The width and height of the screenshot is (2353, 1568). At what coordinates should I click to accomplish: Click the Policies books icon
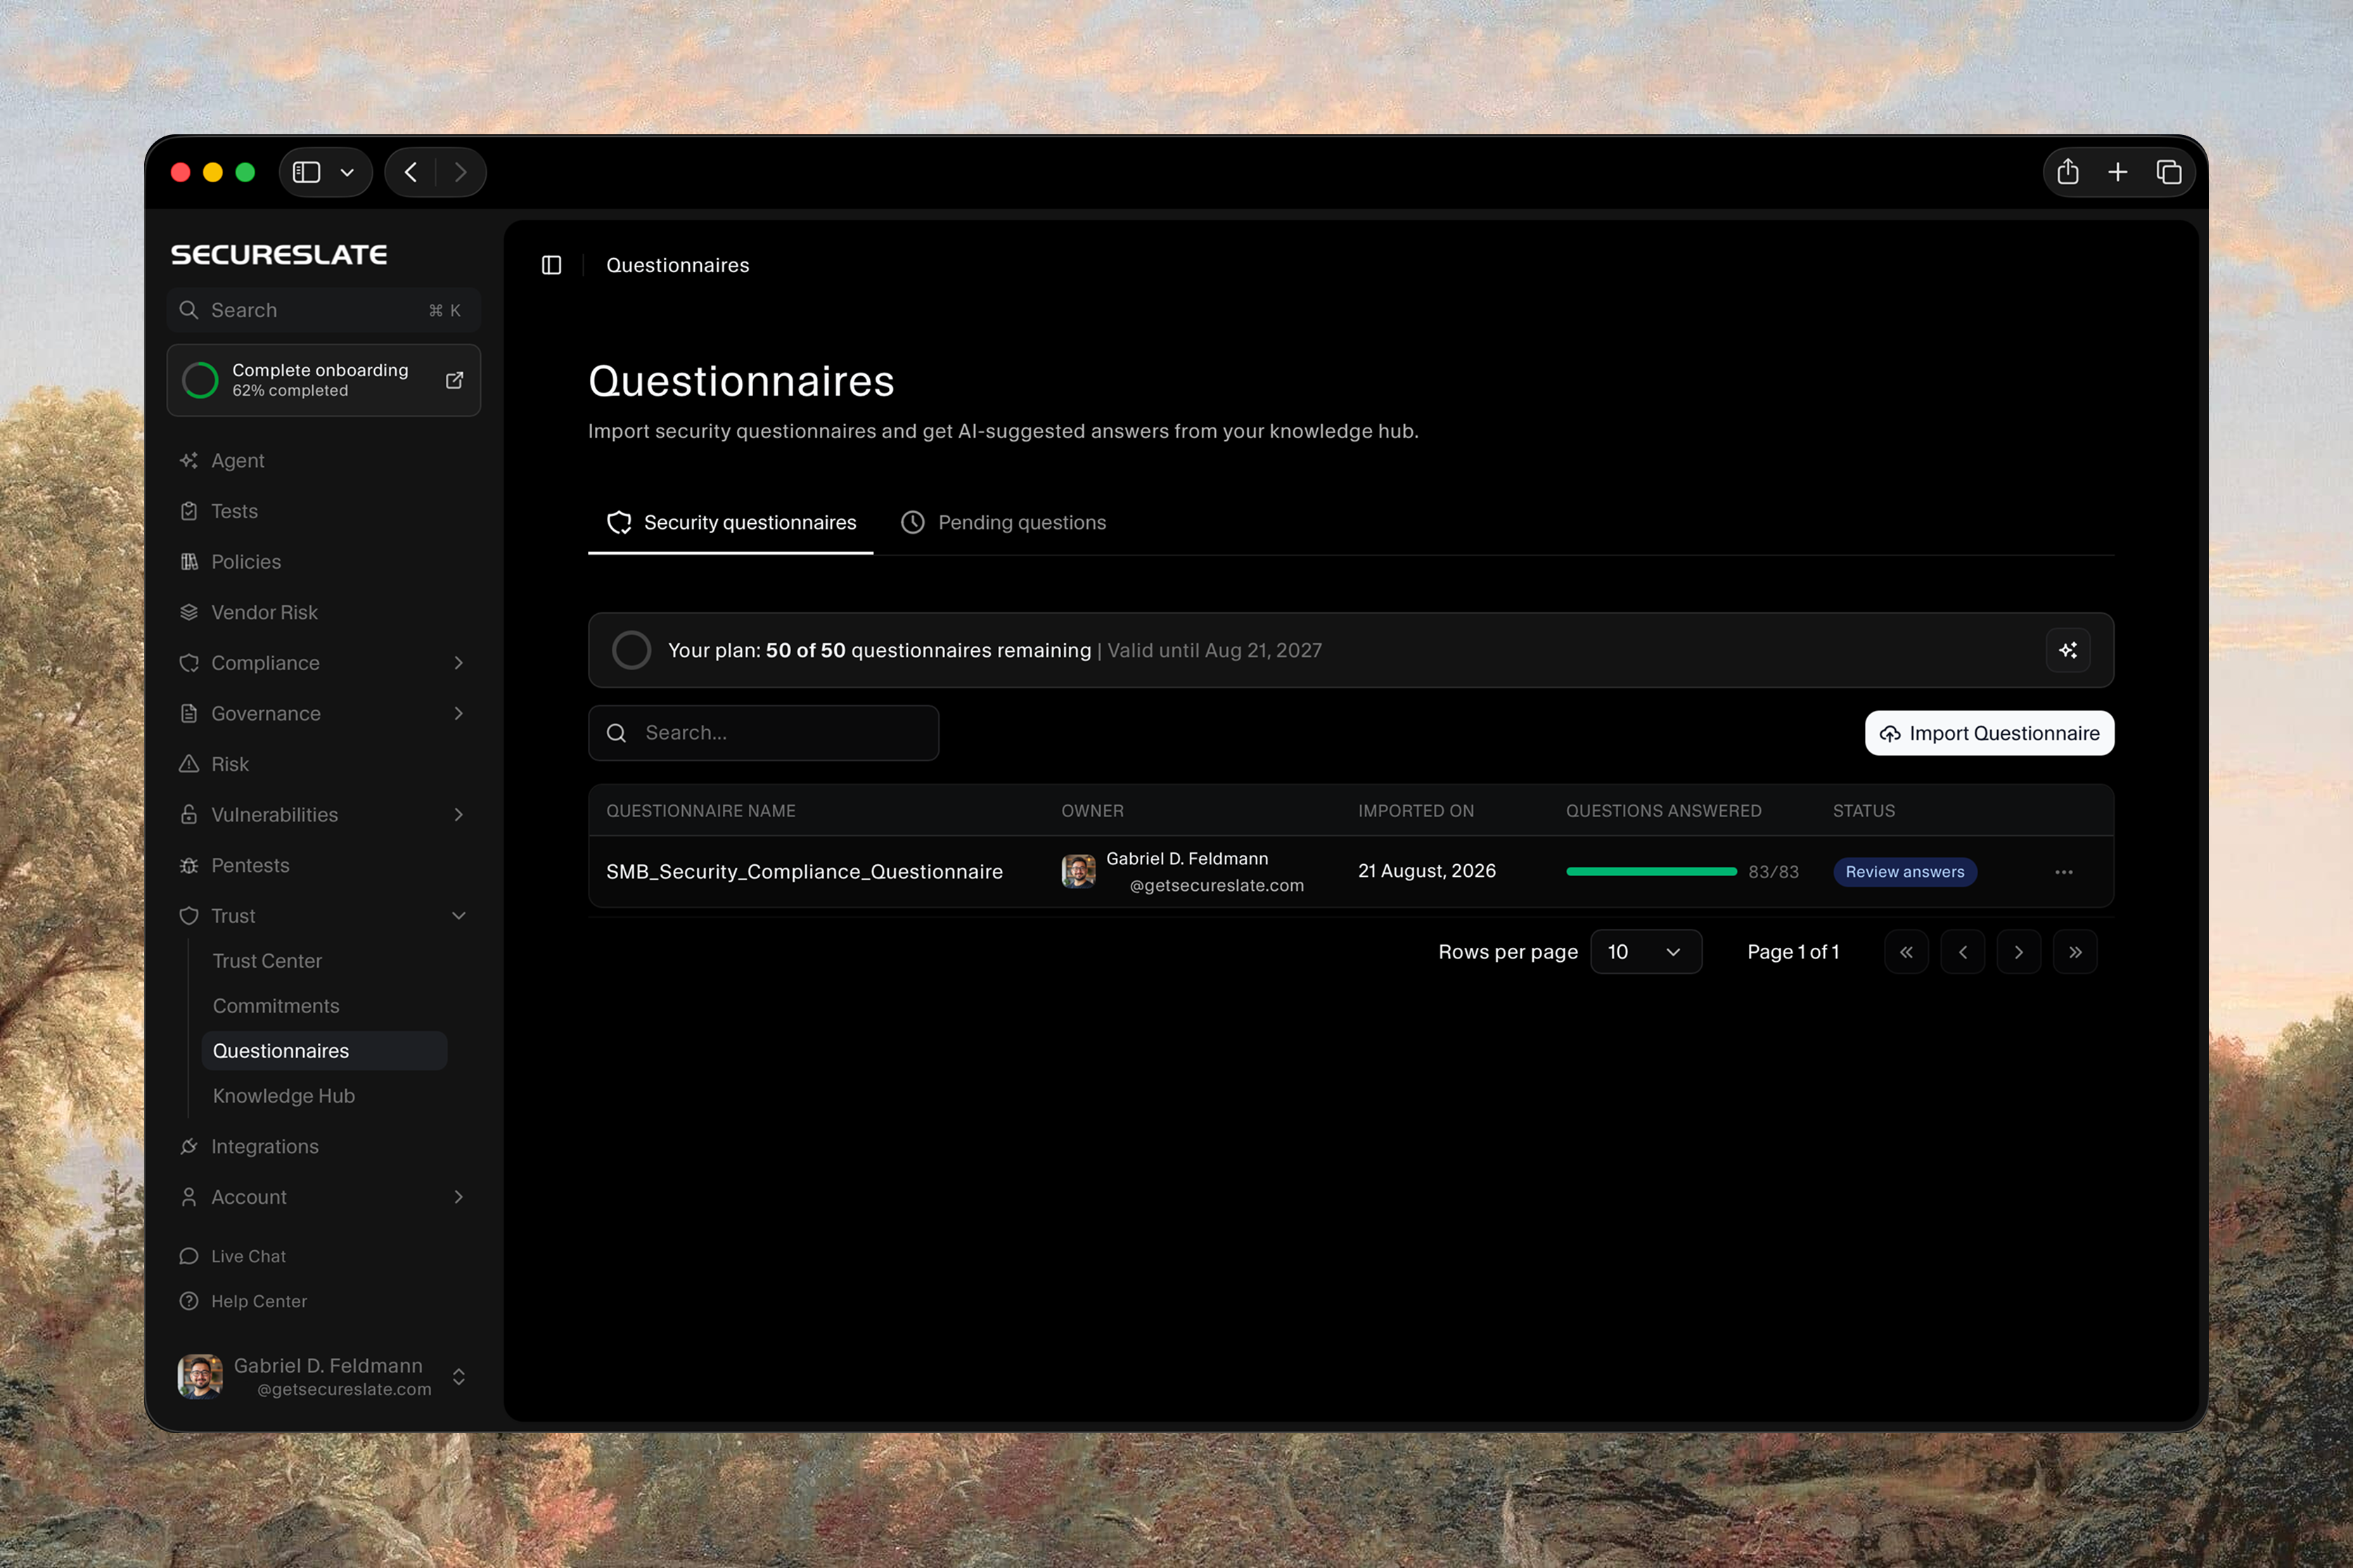(188, 561)
